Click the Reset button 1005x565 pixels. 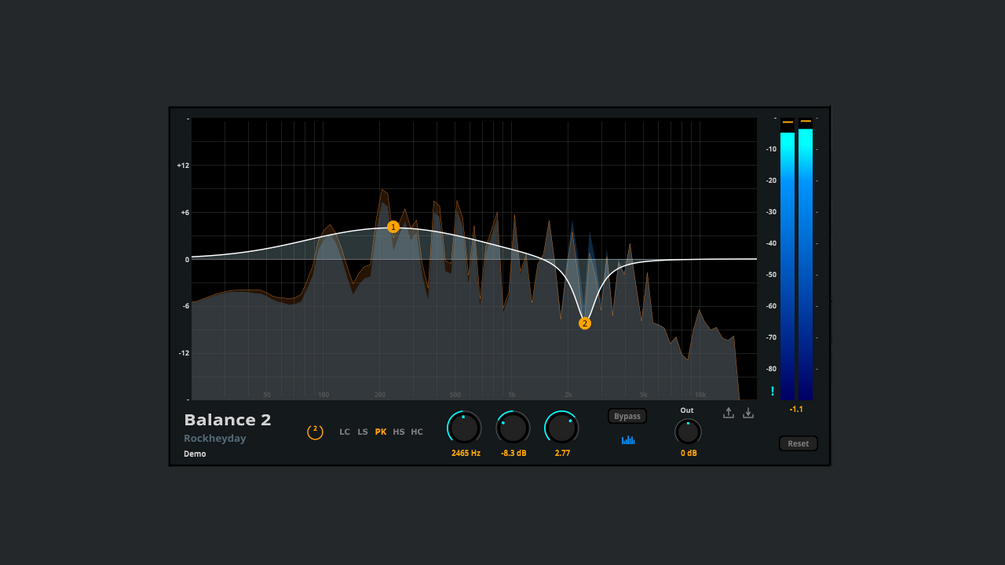[x=798, y=443]
